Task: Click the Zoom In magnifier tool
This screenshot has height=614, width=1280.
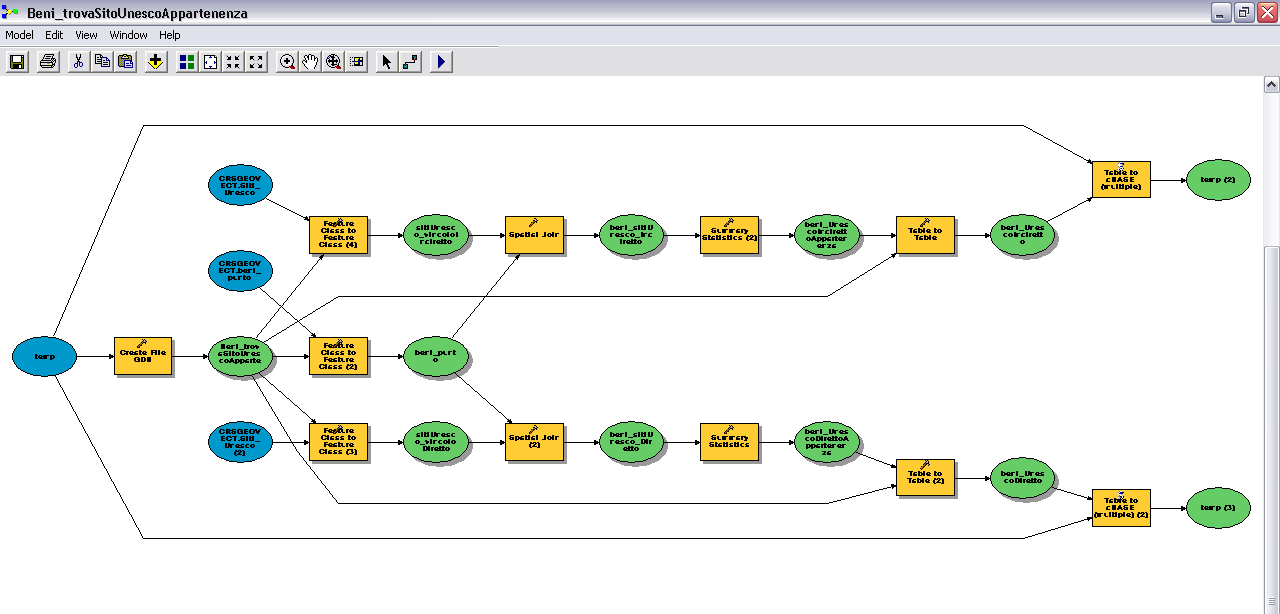Action: pos(287,62)
